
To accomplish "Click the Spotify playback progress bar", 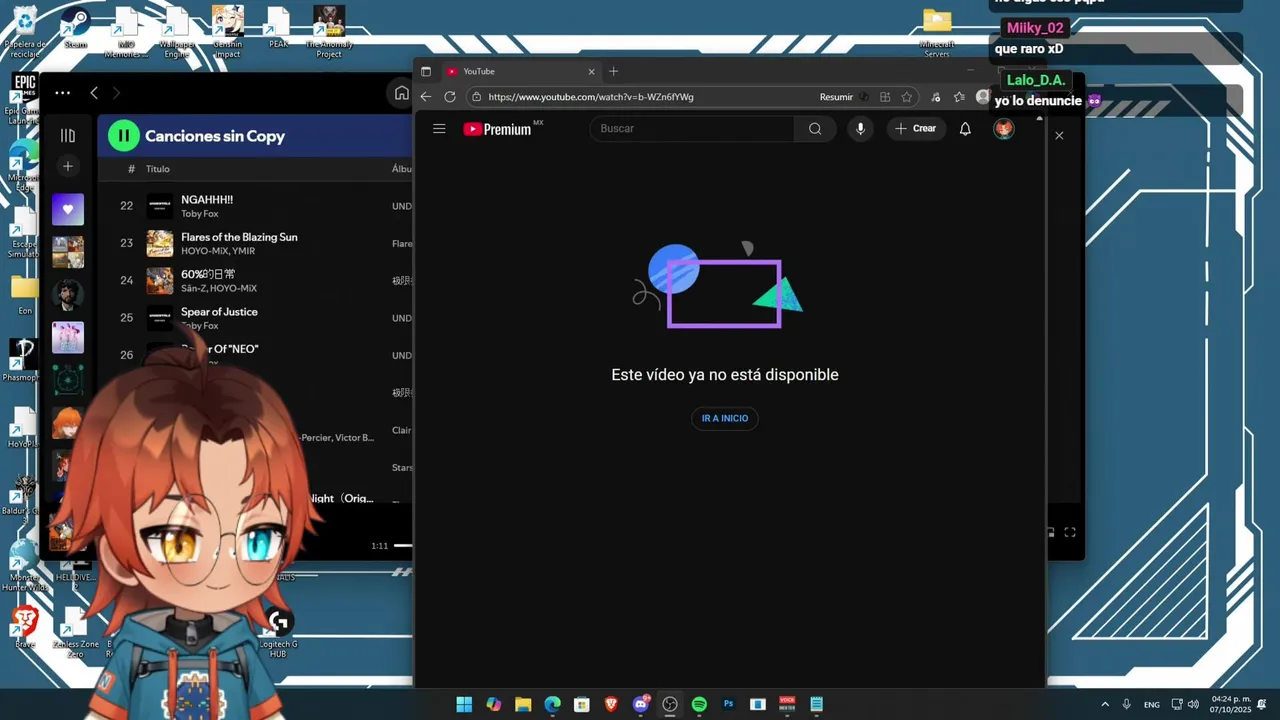I will coord(403,545).
